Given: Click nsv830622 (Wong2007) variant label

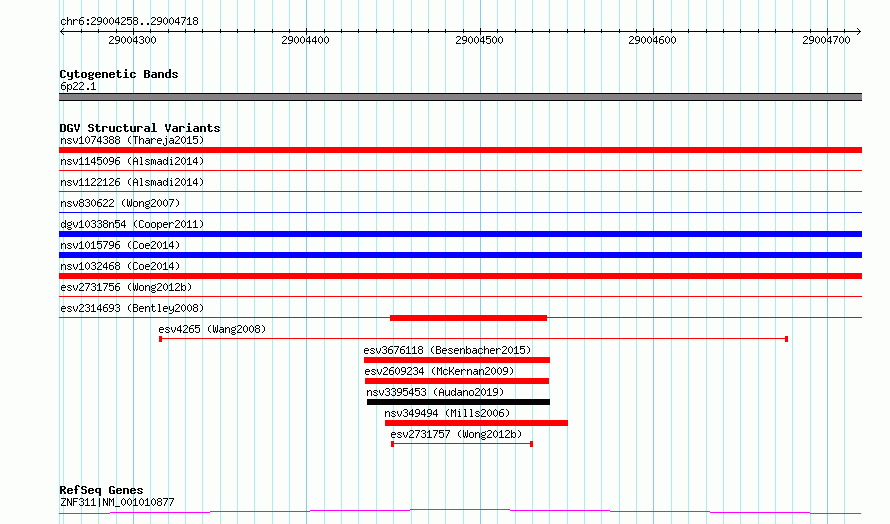Looking at the screenshot, I should click(x=120, y=203).
